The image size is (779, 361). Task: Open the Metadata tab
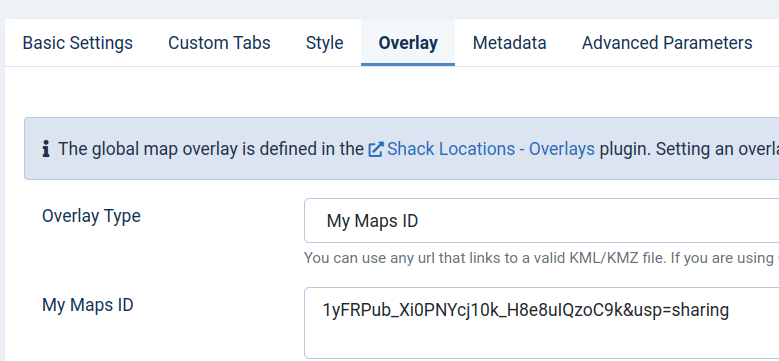(509, 43)
